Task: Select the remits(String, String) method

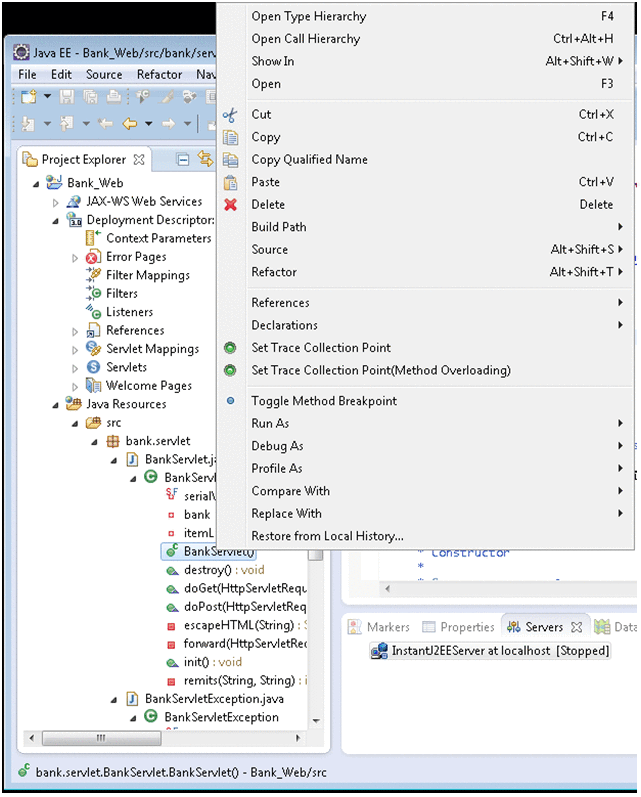Action: pyautogui.click(x=239, y=681)
